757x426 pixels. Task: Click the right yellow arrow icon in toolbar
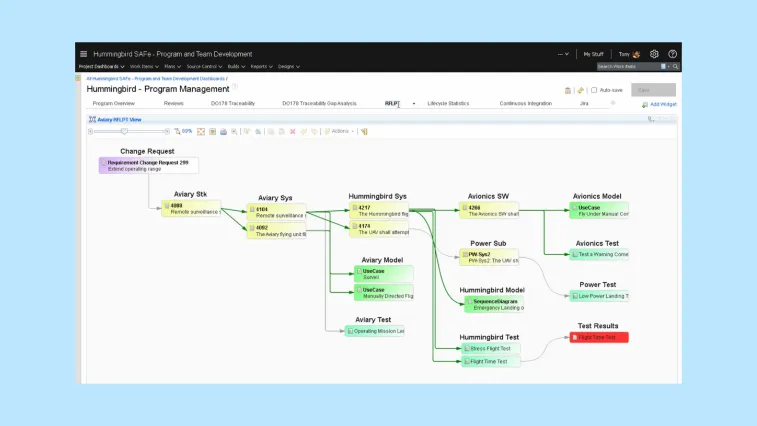click(x=314, y=131)
